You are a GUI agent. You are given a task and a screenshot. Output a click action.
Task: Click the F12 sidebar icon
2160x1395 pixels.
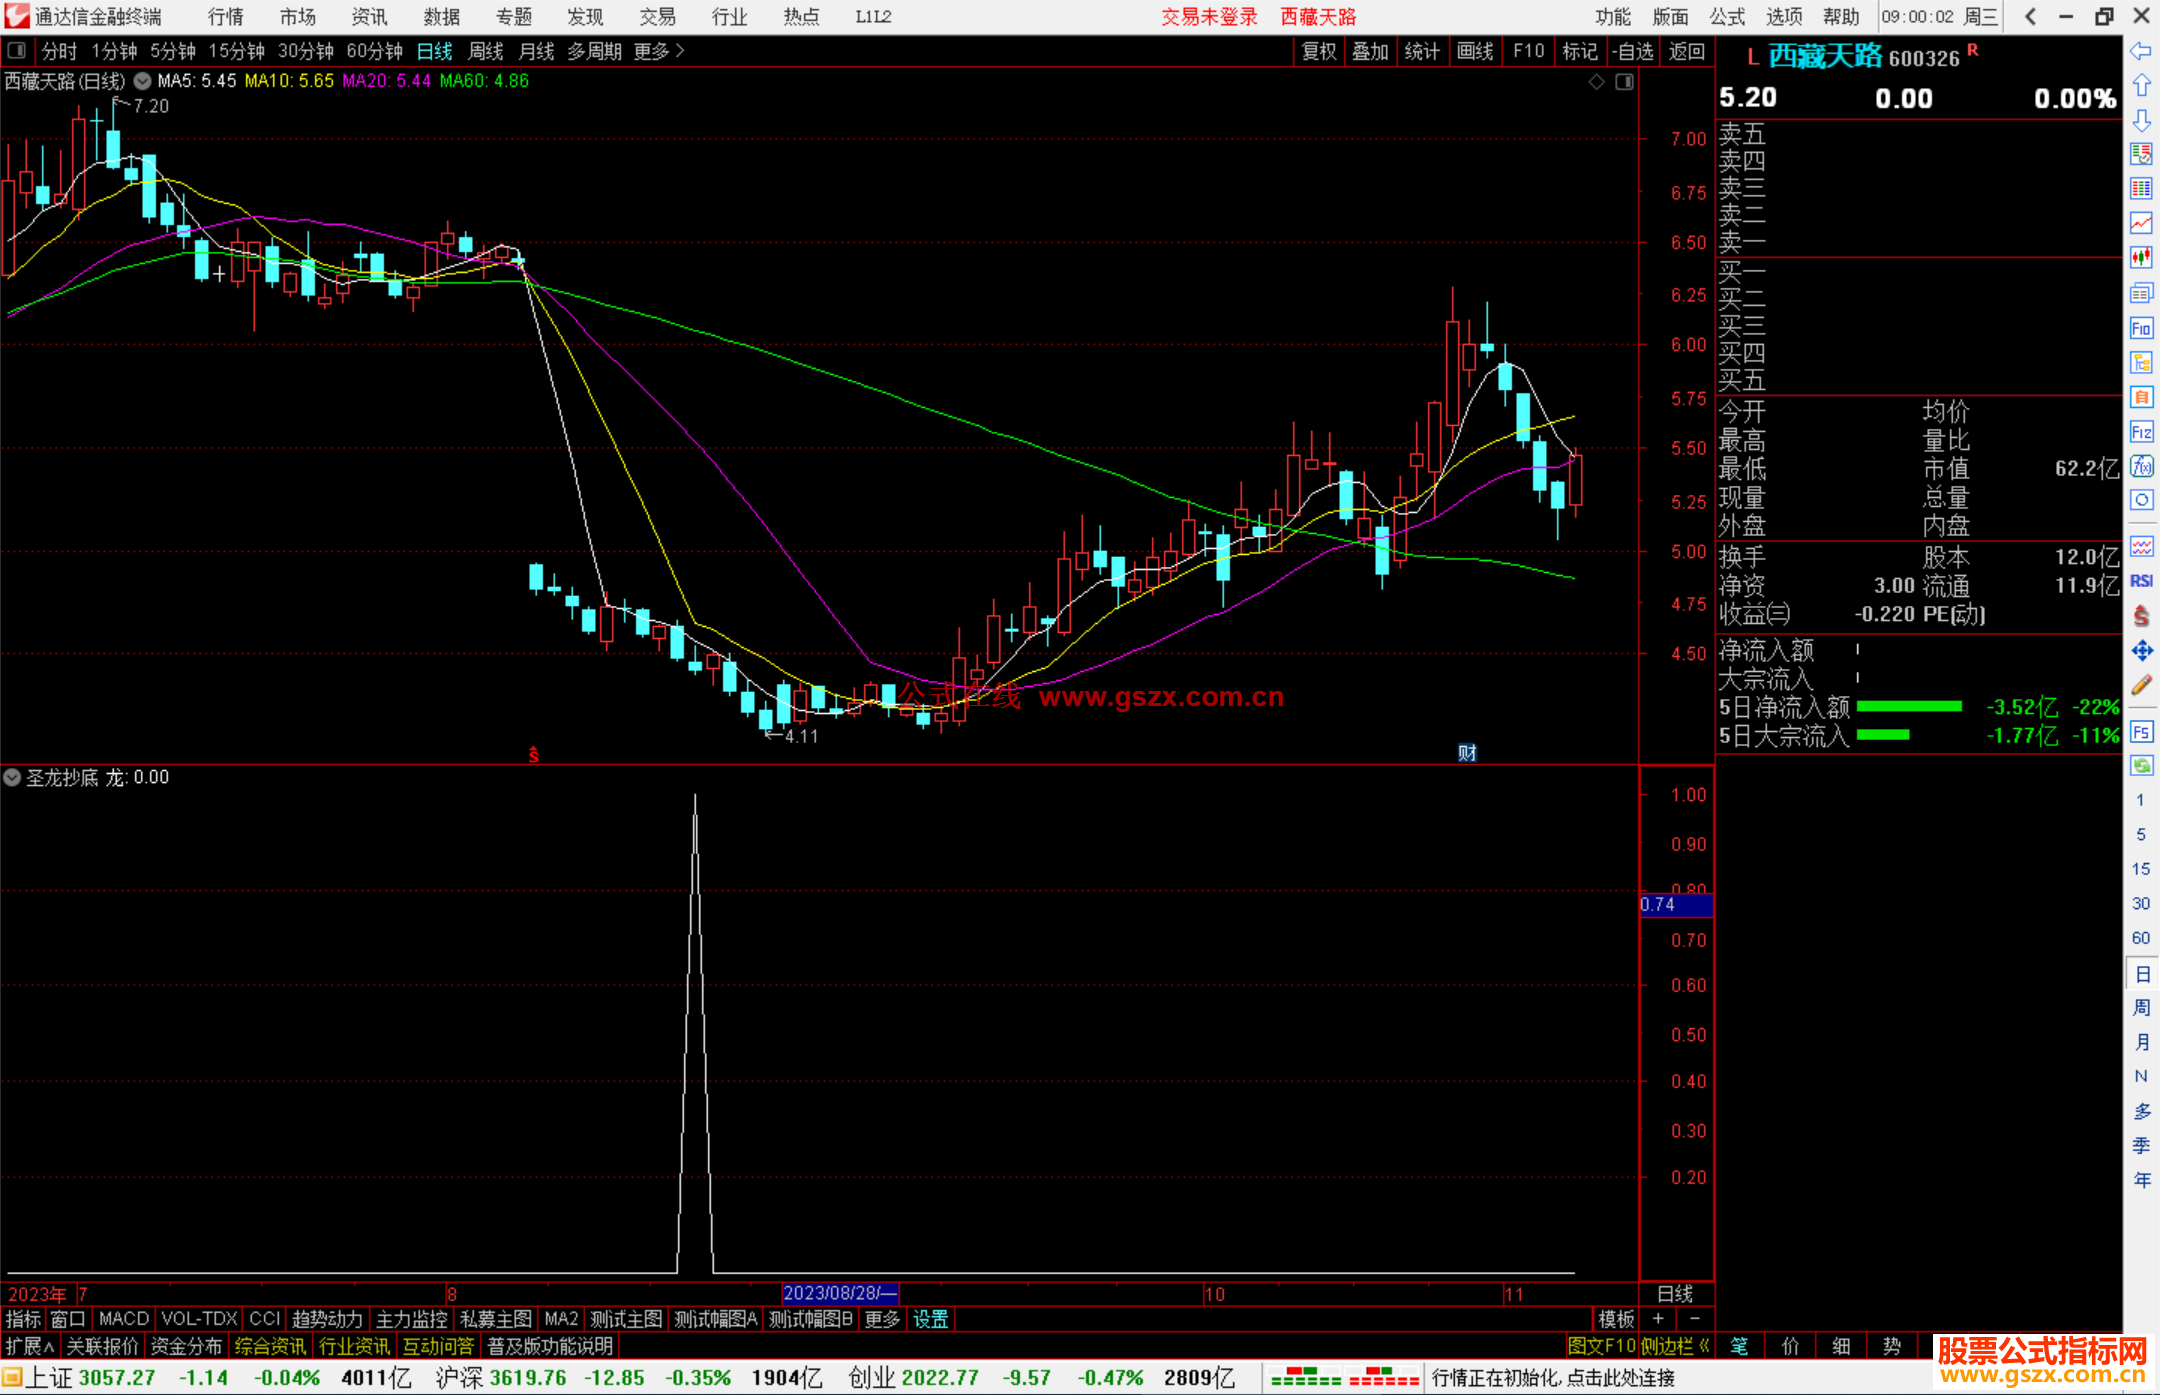[2140, 432]
